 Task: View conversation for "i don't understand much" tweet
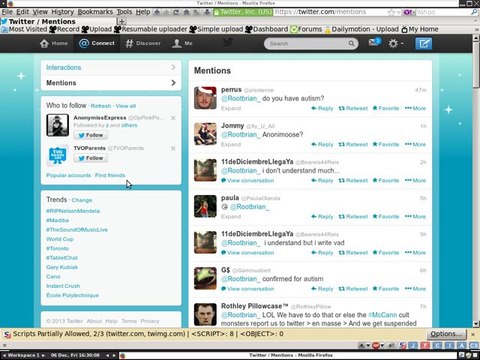[x=247, y=180]
